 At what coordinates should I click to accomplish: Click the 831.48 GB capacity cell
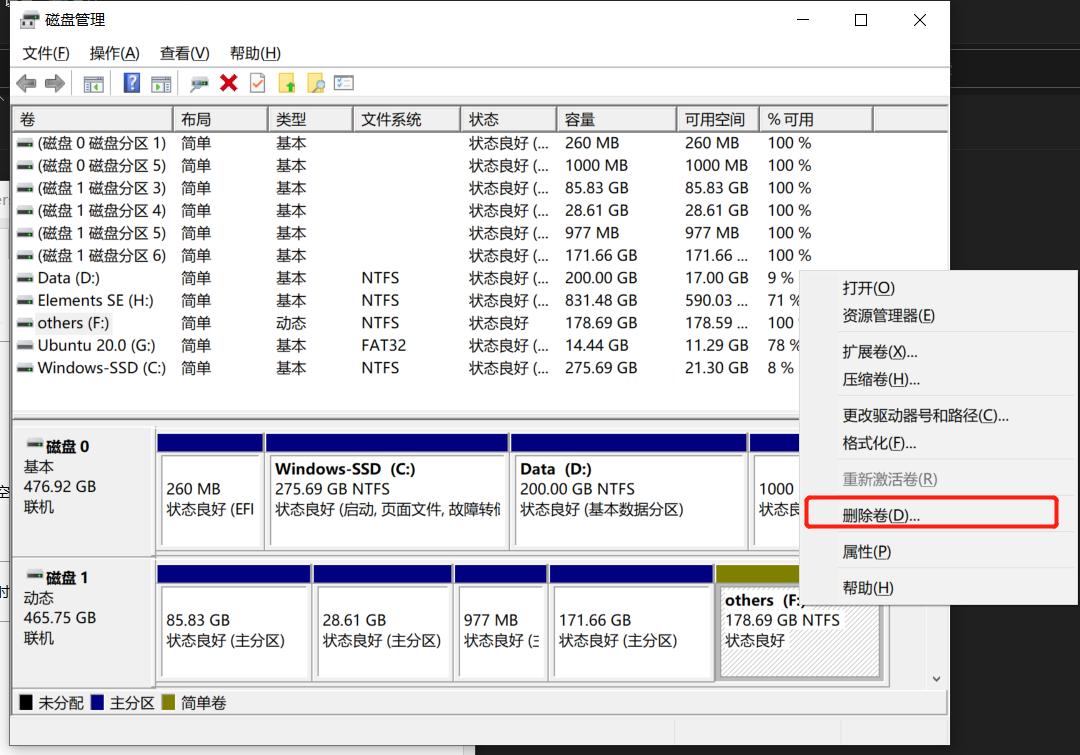click(601, 301)
